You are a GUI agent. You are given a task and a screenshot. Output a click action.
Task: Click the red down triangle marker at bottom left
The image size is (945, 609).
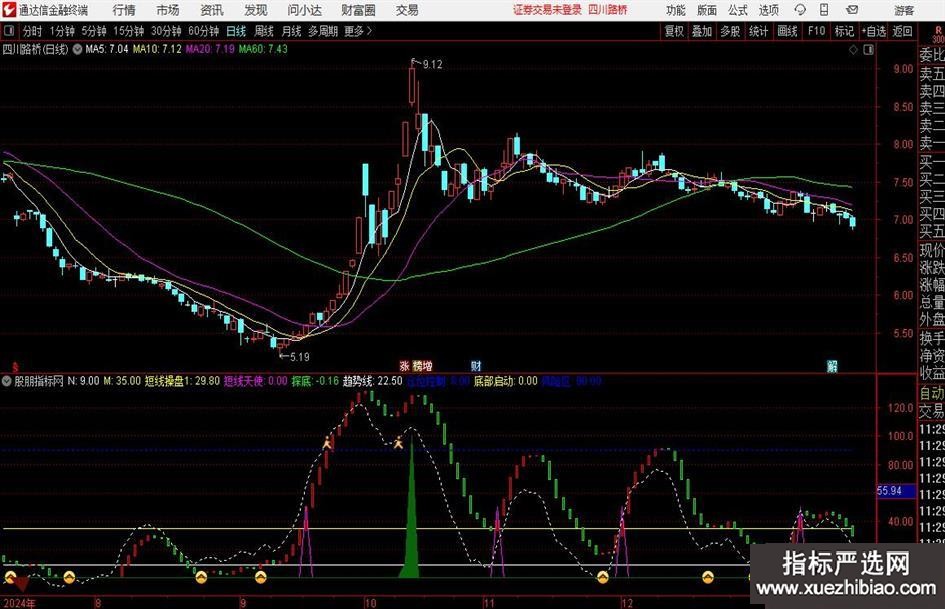(x=22, y=583)
